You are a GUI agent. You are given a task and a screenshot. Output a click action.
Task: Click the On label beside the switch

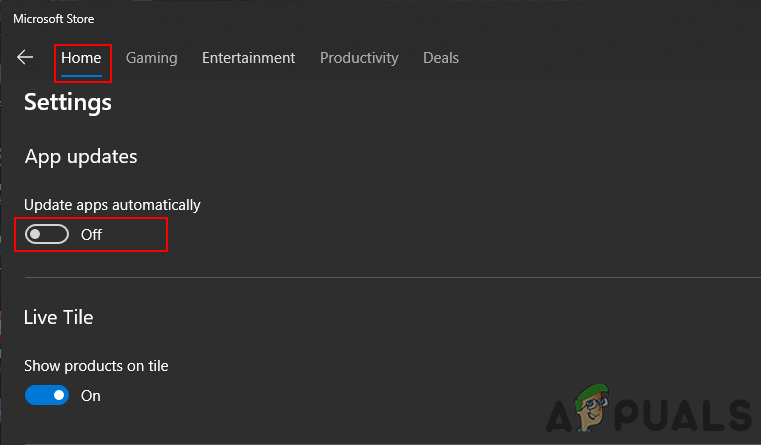pos(91,395)
